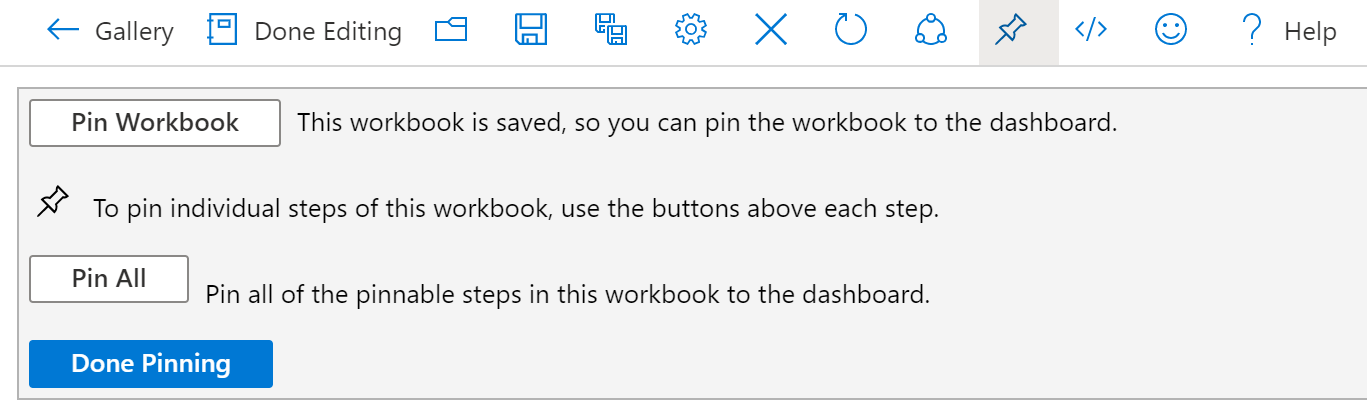Send feedback using the smiley icon
The image size is (1367, 411).
point(1171,30)
